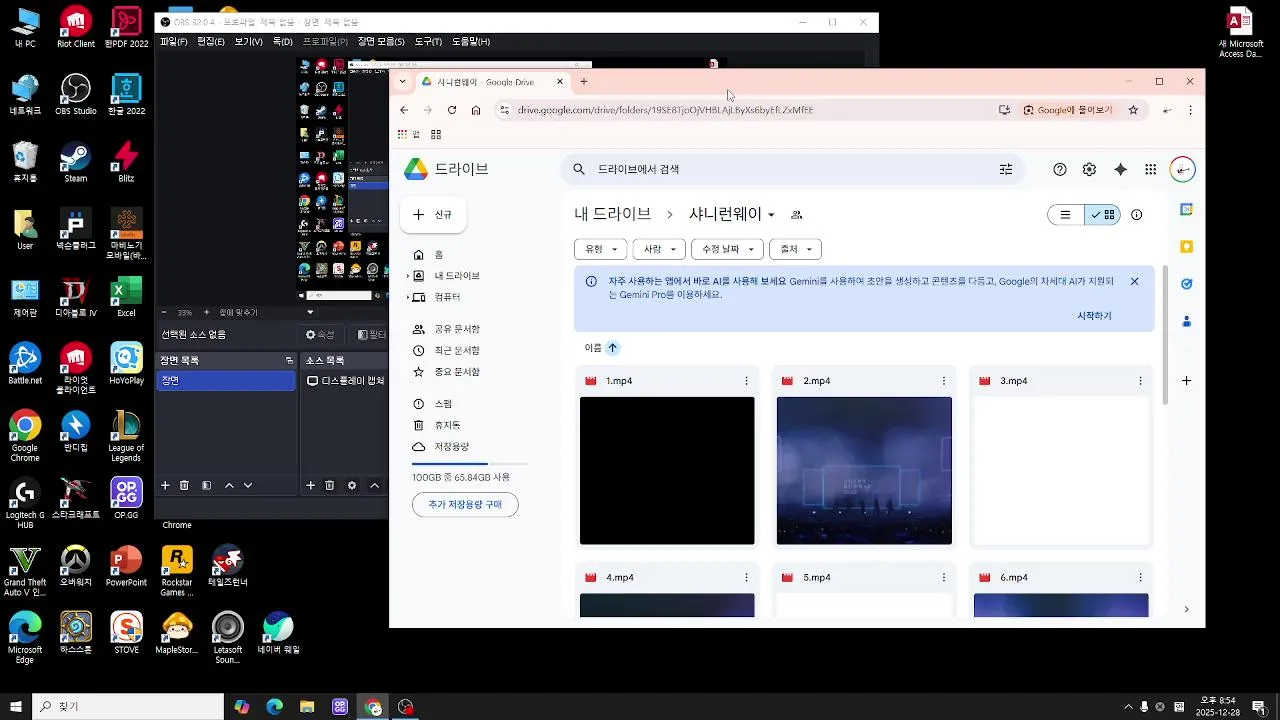Open the 보기(V) menu in OBS
The width and height of the screenshot is (1280, 720).
[249, 42]
